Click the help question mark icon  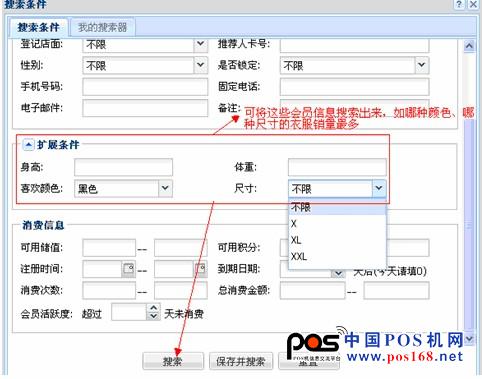(x=459, y=4)
